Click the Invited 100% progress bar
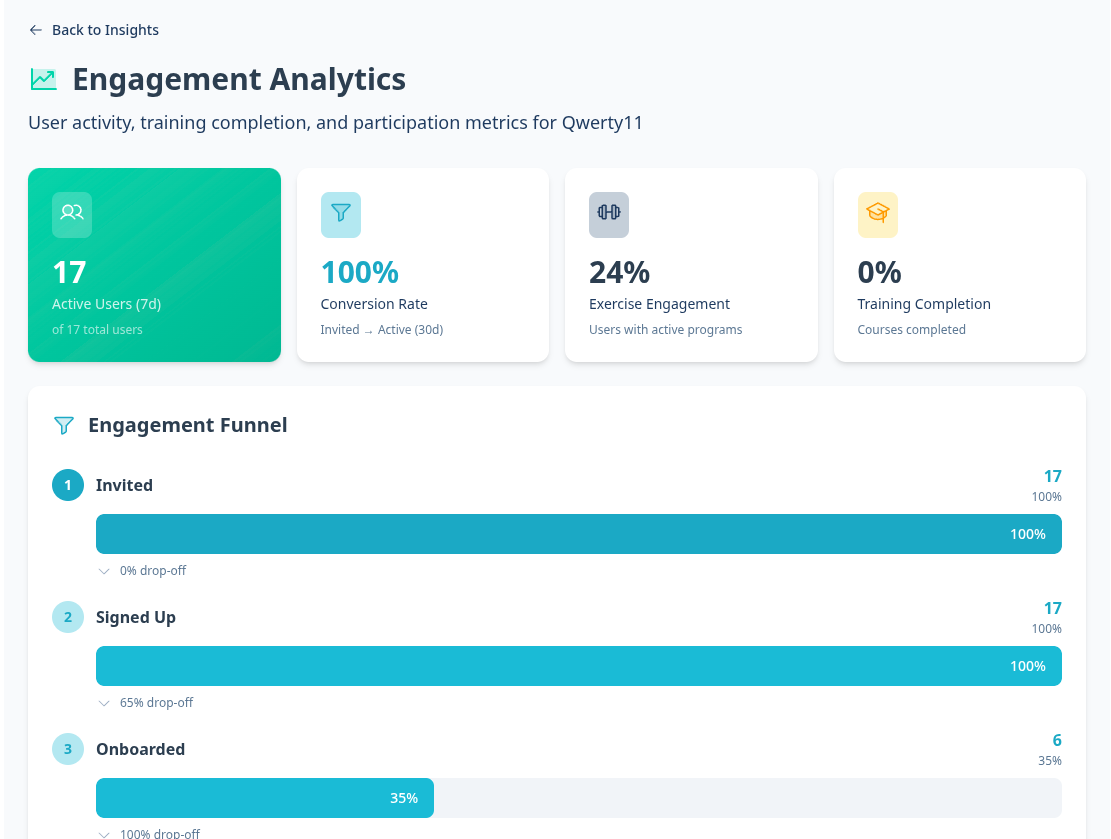Image resolution: width=1111 pixels, height=839 pixels. [x=578, y=534]
